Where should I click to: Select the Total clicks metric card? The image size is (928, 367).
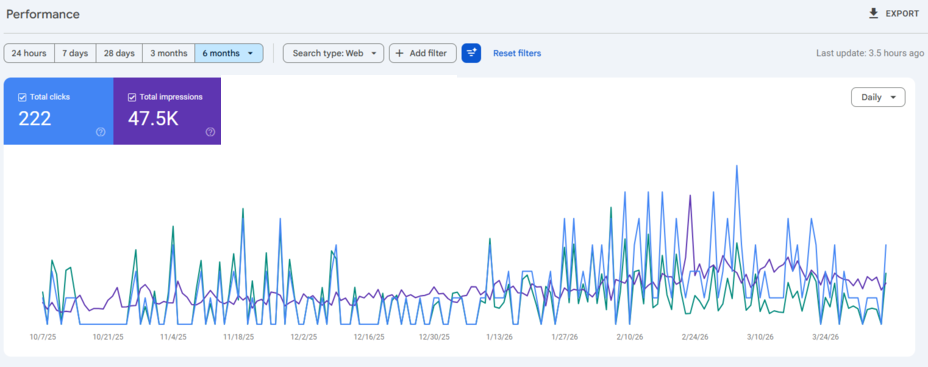click(x=59, y=111)
